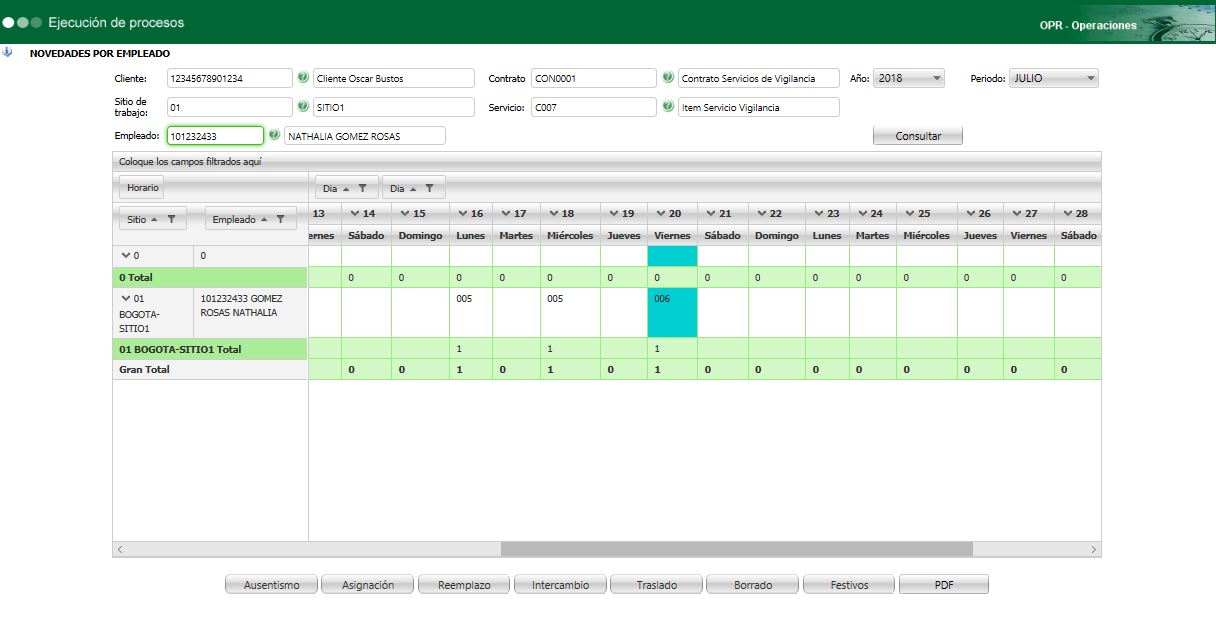Click the Traslado button
This screenshot has height=624, width=1216.
click(x=656, y=585)
